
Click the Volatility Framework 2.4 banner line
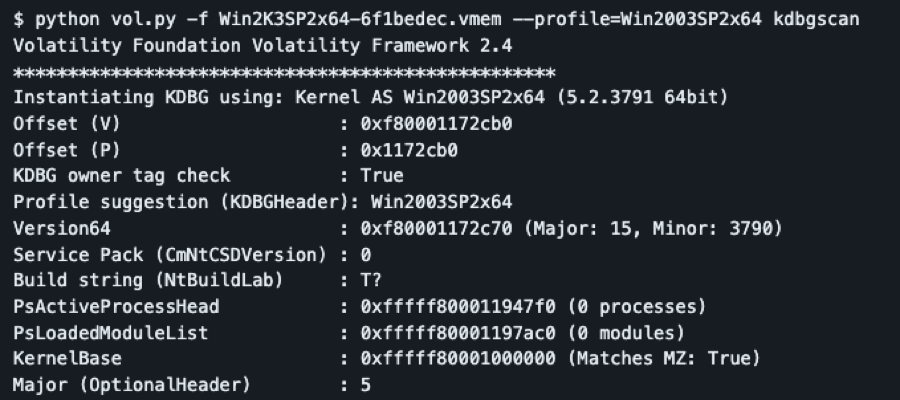coord(263,46)
